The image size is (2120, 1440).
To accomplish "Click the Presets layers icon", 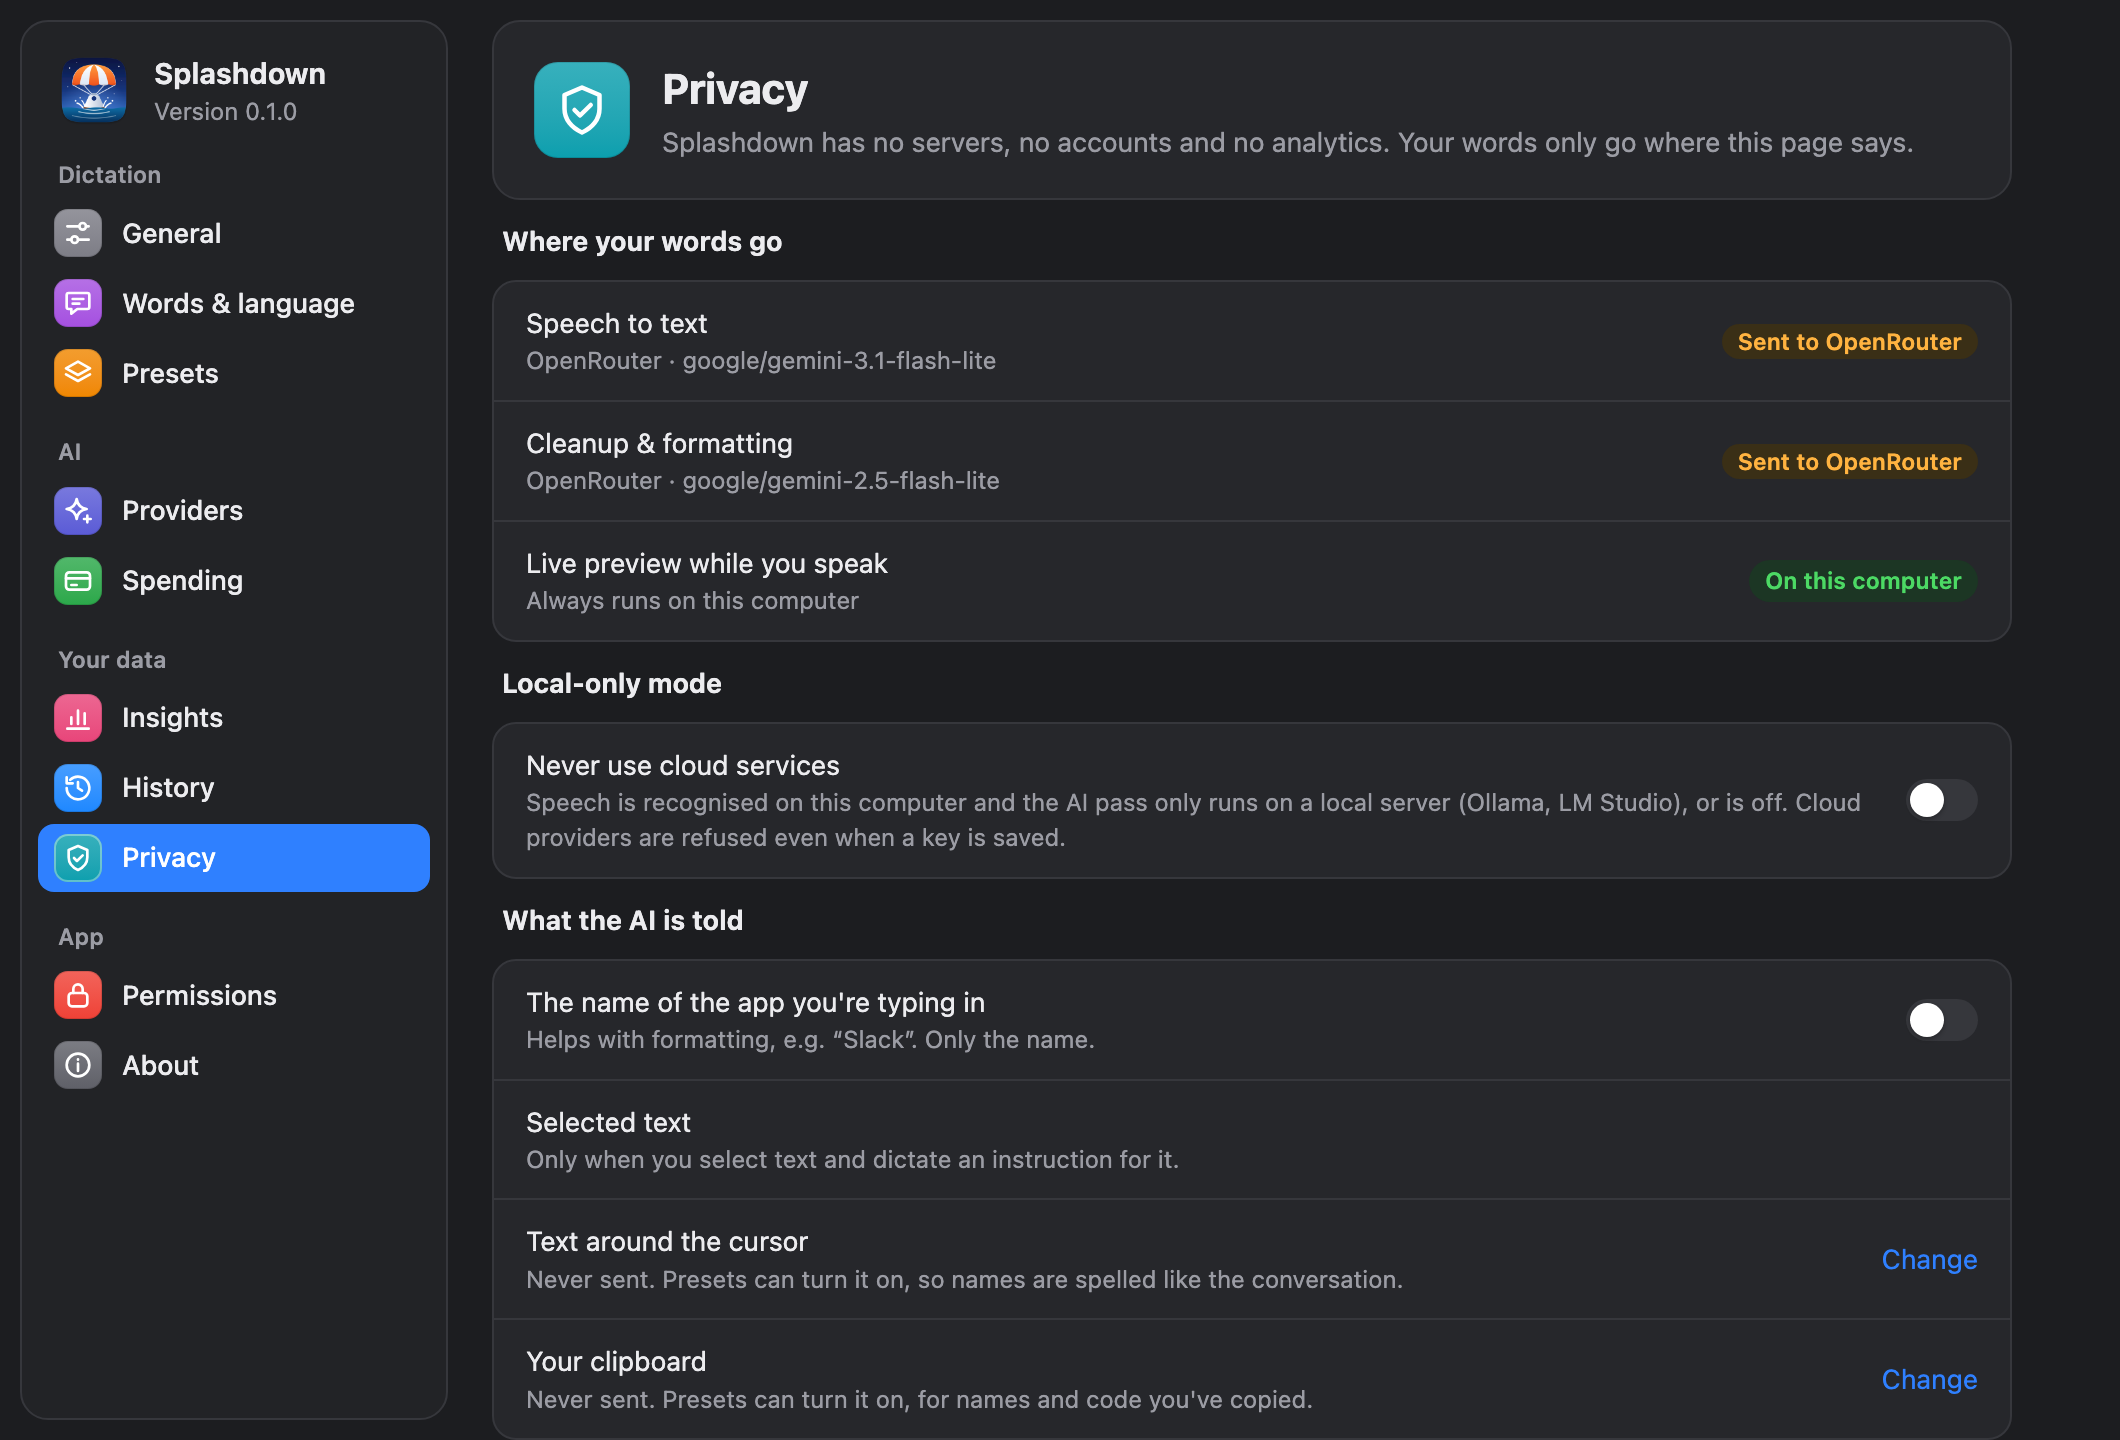I will pos(78,373).
